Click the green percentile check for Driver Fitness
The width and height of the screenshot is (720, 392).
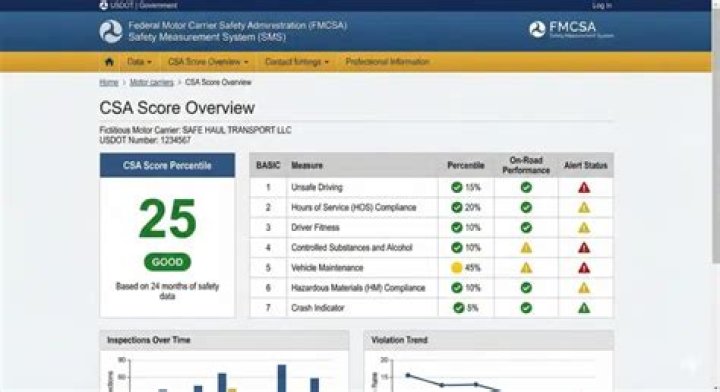pos(456,227)
